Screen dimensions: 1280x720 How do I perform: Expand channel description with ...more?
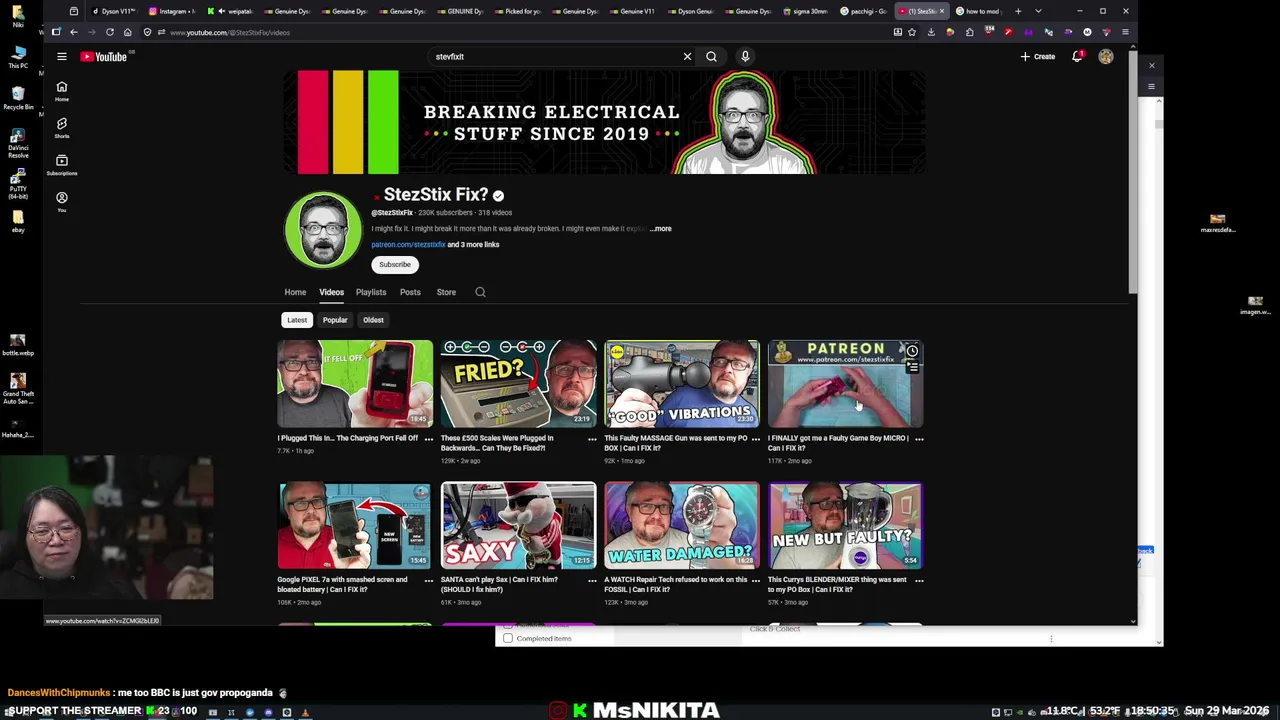tap(661, 229)
